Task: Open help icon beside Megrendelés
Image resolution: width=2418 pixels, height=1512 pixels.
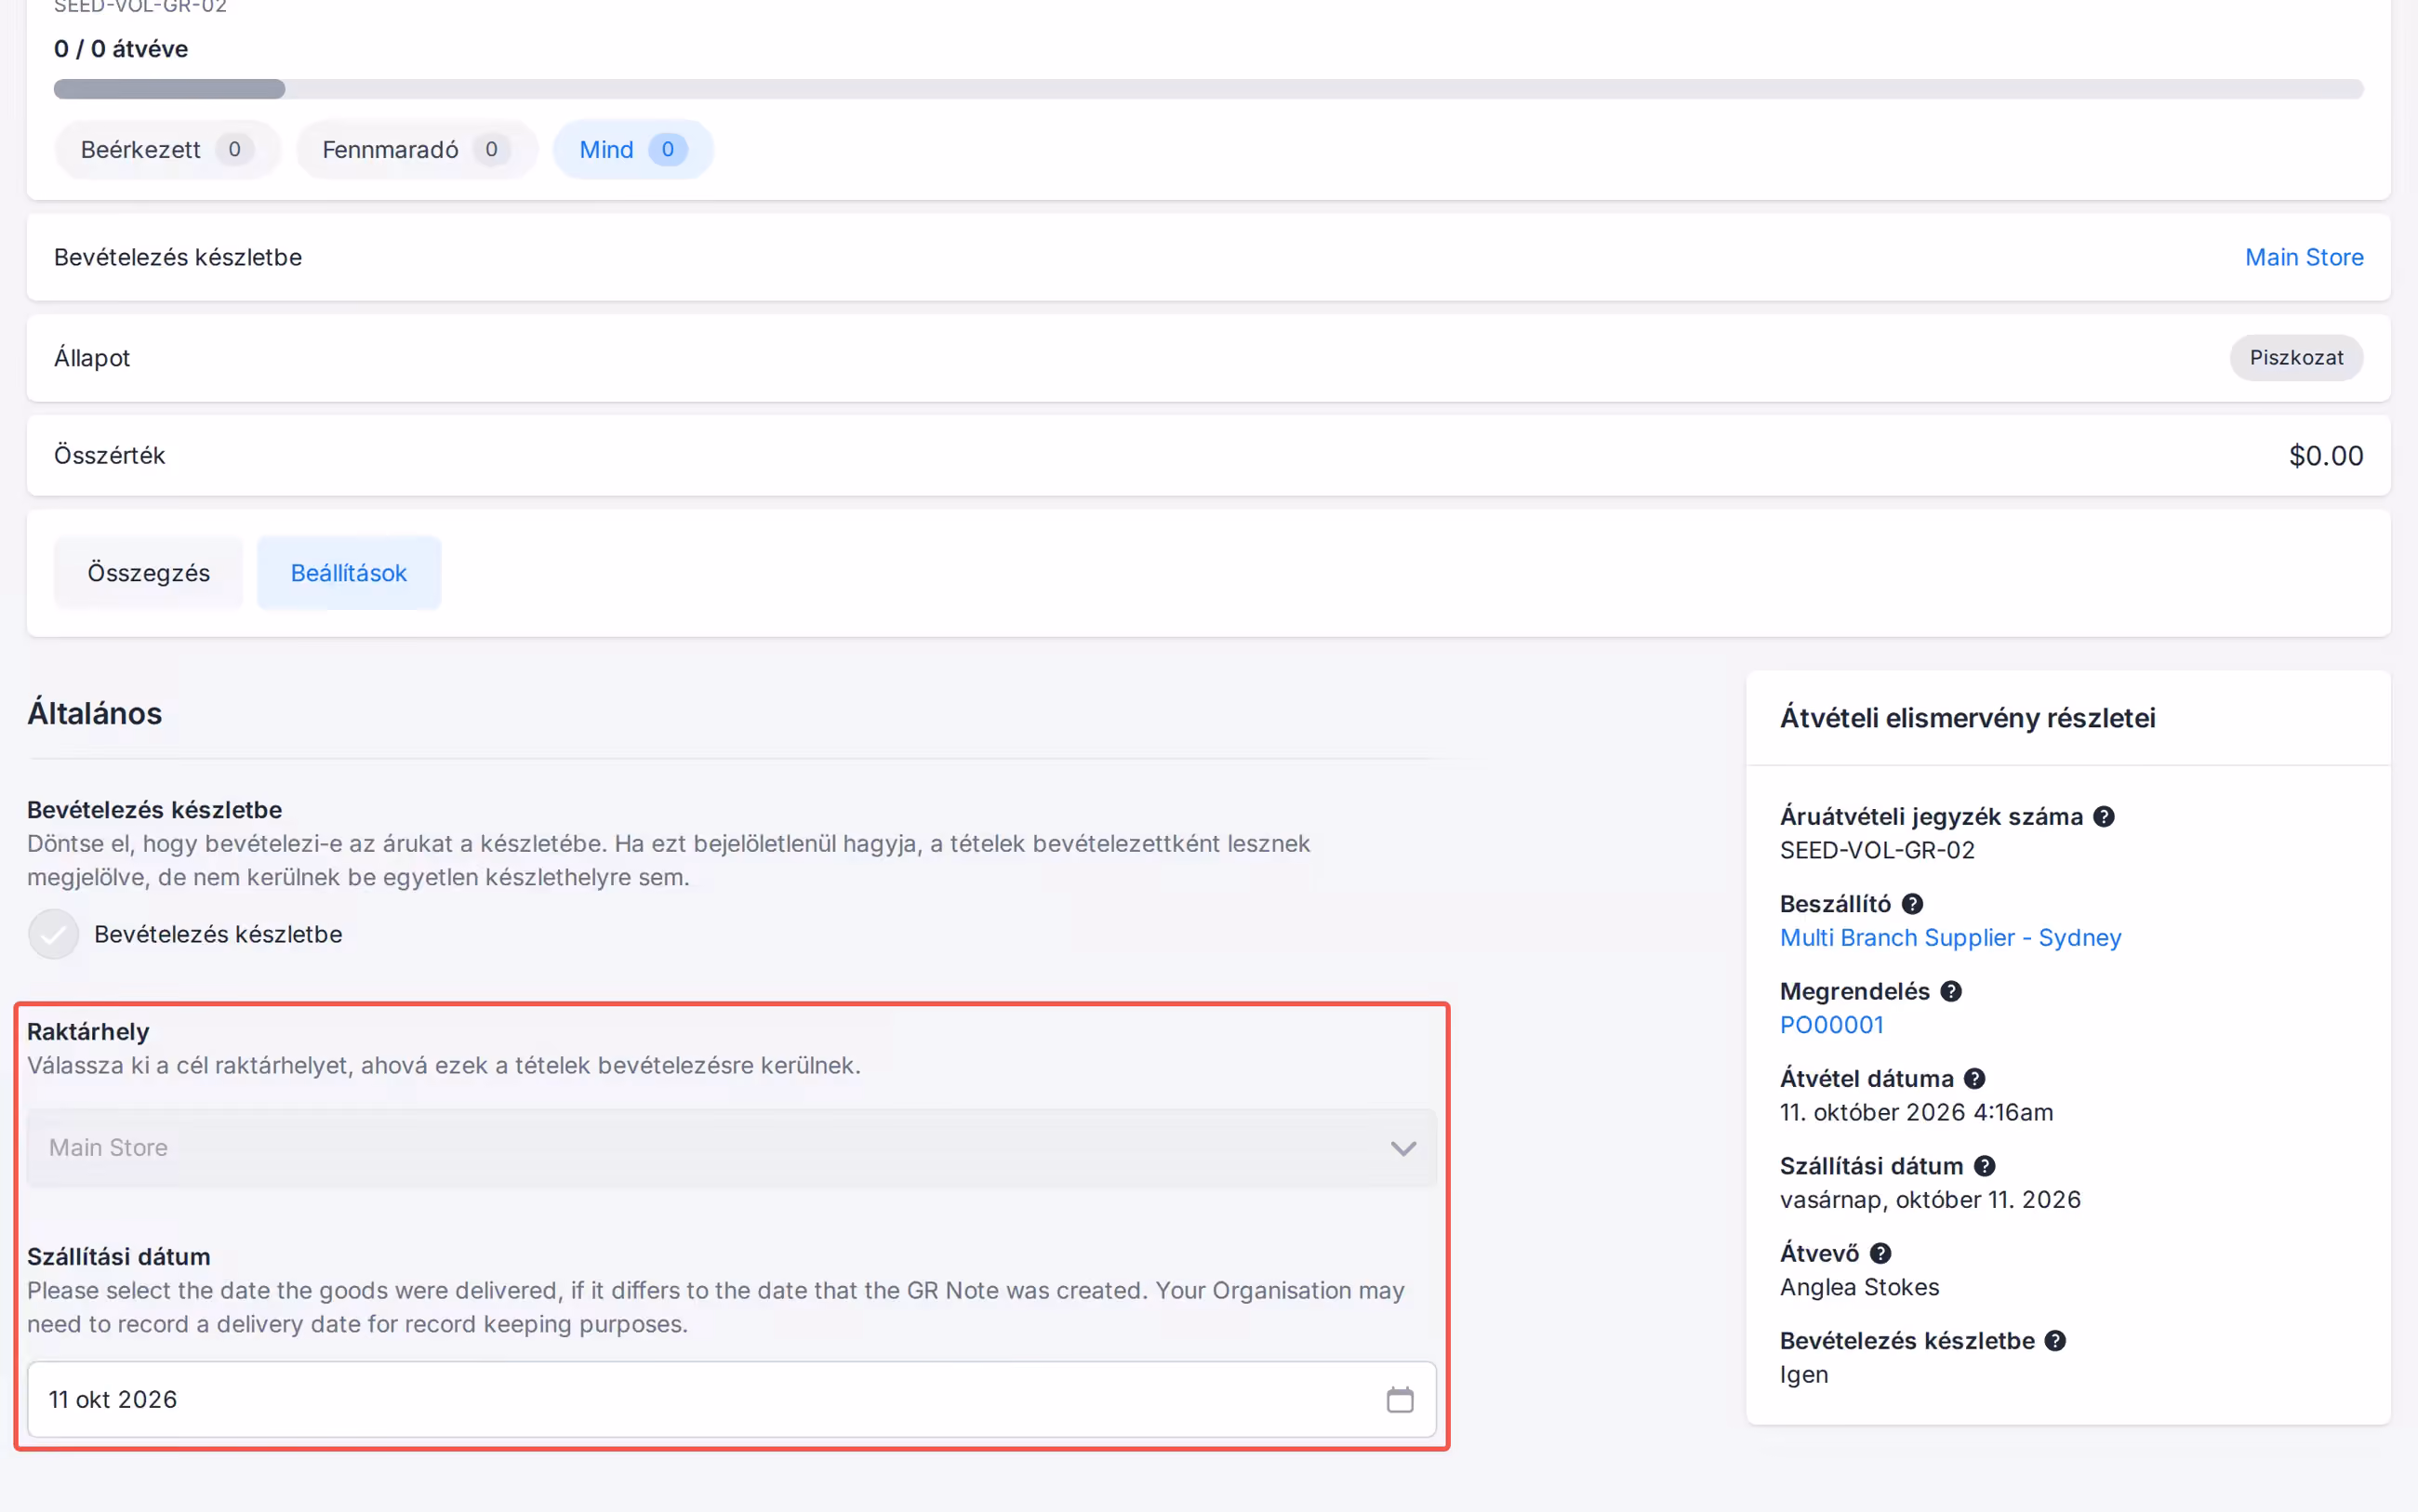Action: coord(1951,991)
